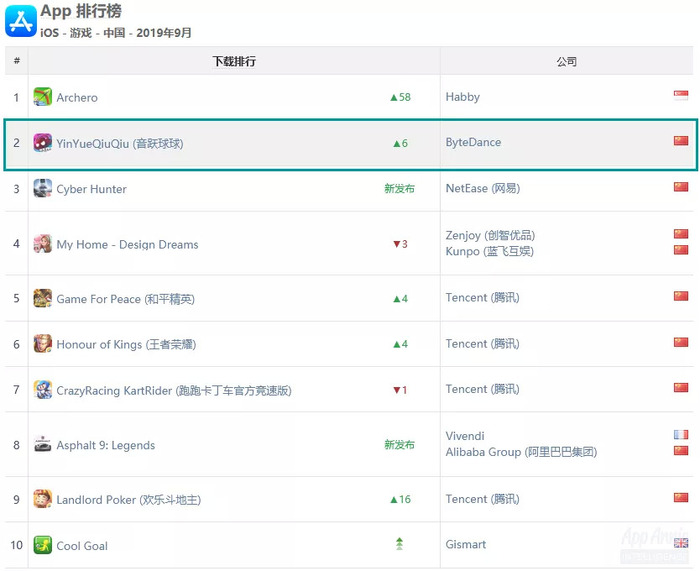This screenshot has width=700, height=571.
Task: Open the Alibaba Group (阿里巴巴集团) link
Action: (521, 452)
